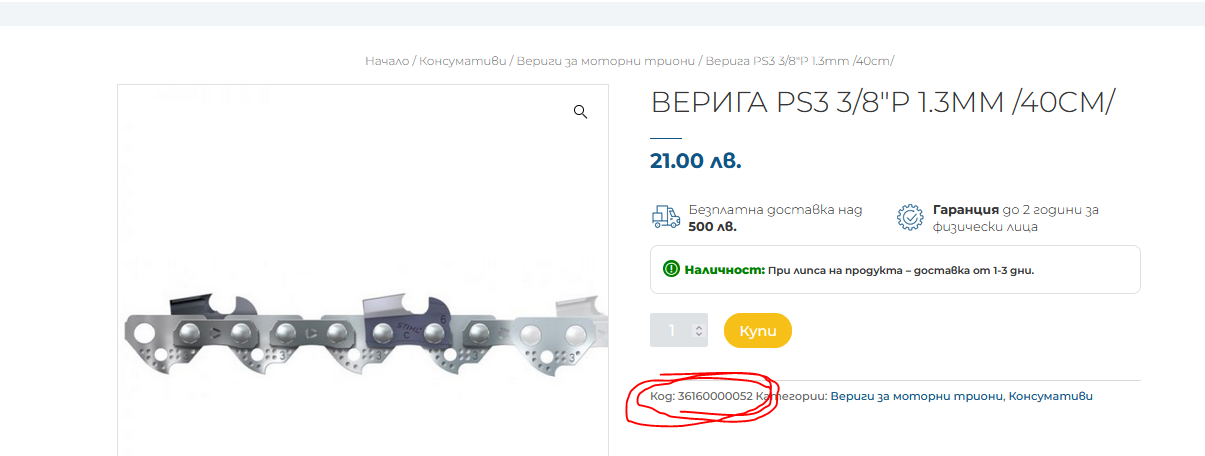
Task: Focus the quantity input field
Action: click(x=679, y=331)
